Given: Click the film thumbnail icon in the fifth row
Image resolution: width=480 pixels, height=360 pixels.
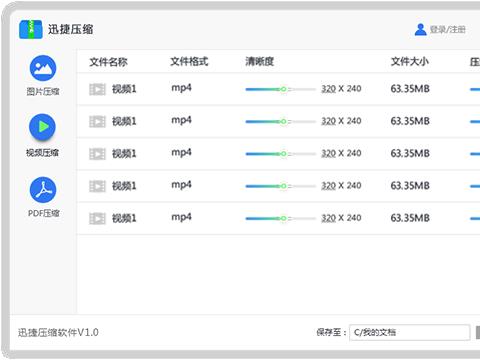Looking at the screenshot, I should 97,219.
